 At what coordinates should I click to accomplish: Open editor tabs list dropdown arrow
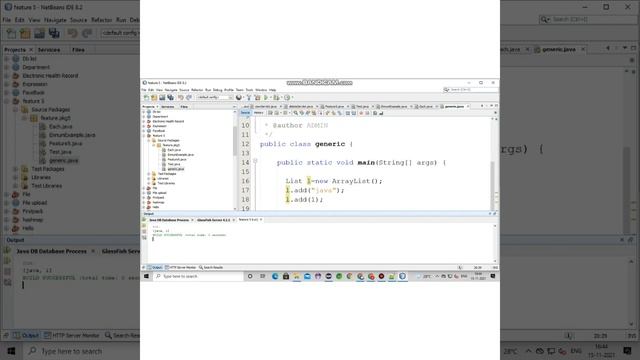(491, 106)
